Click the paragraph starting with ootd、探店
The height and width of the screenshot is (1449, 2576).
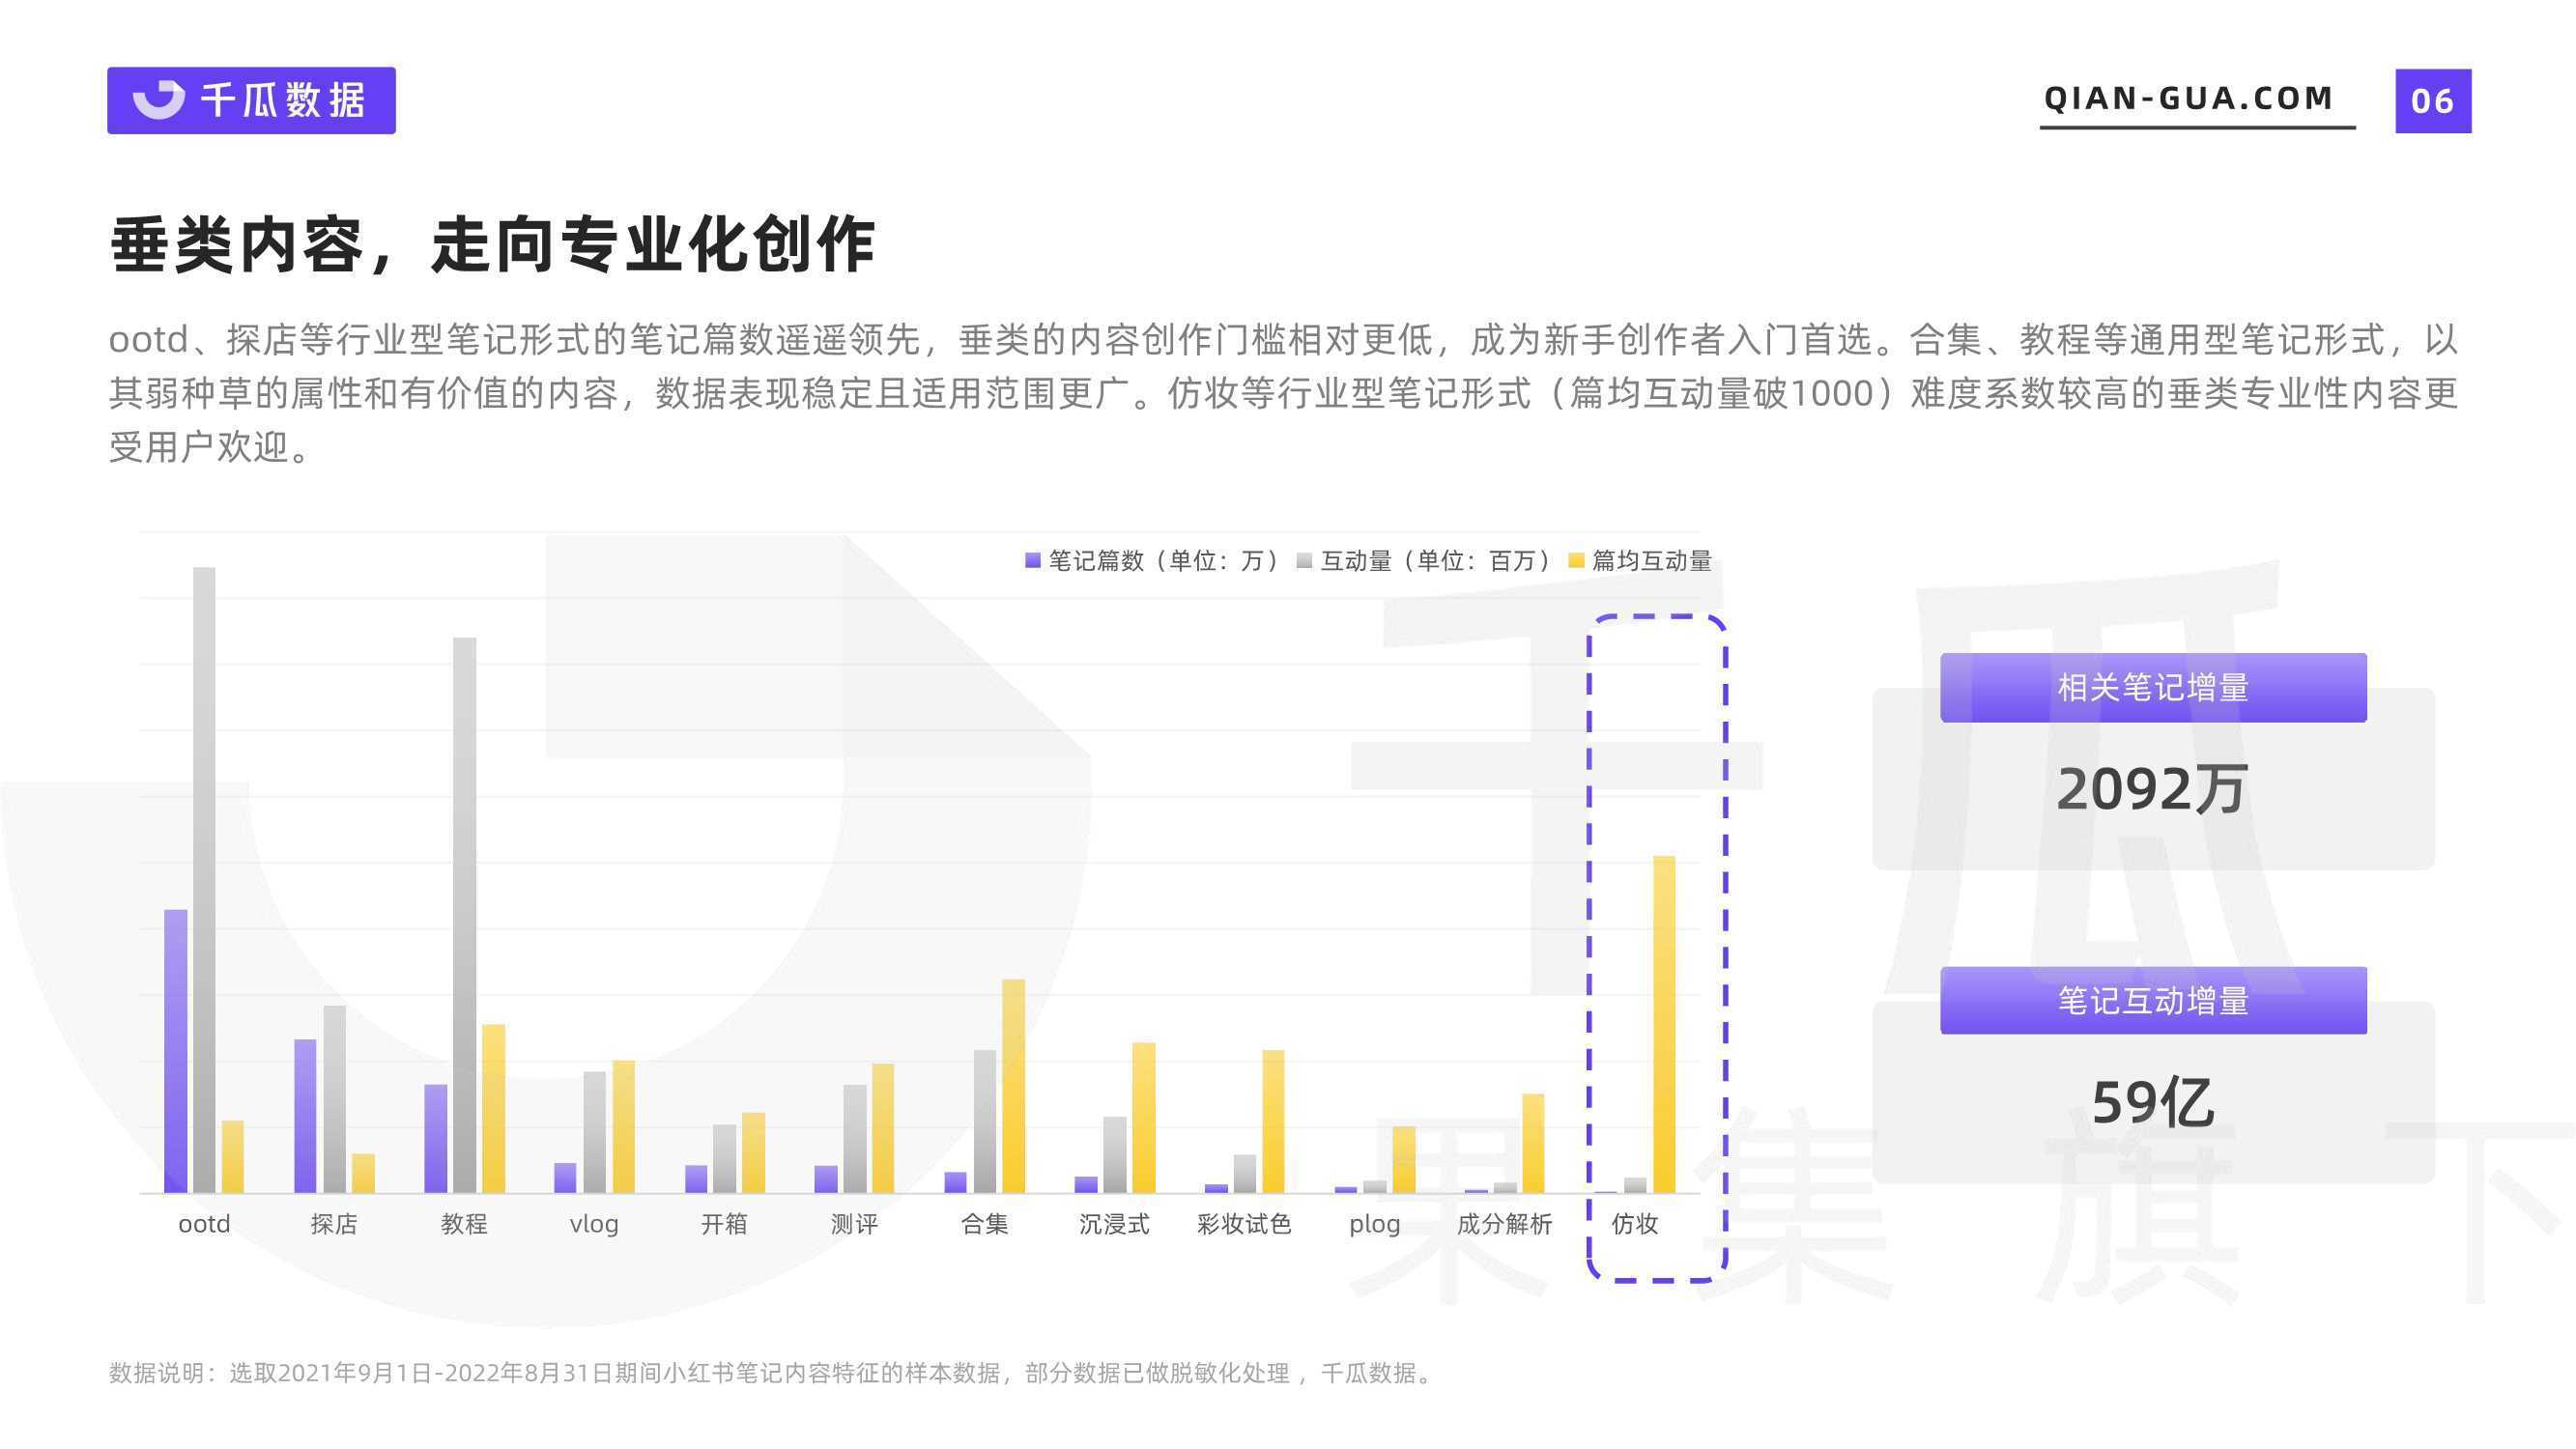[1283, 393]
